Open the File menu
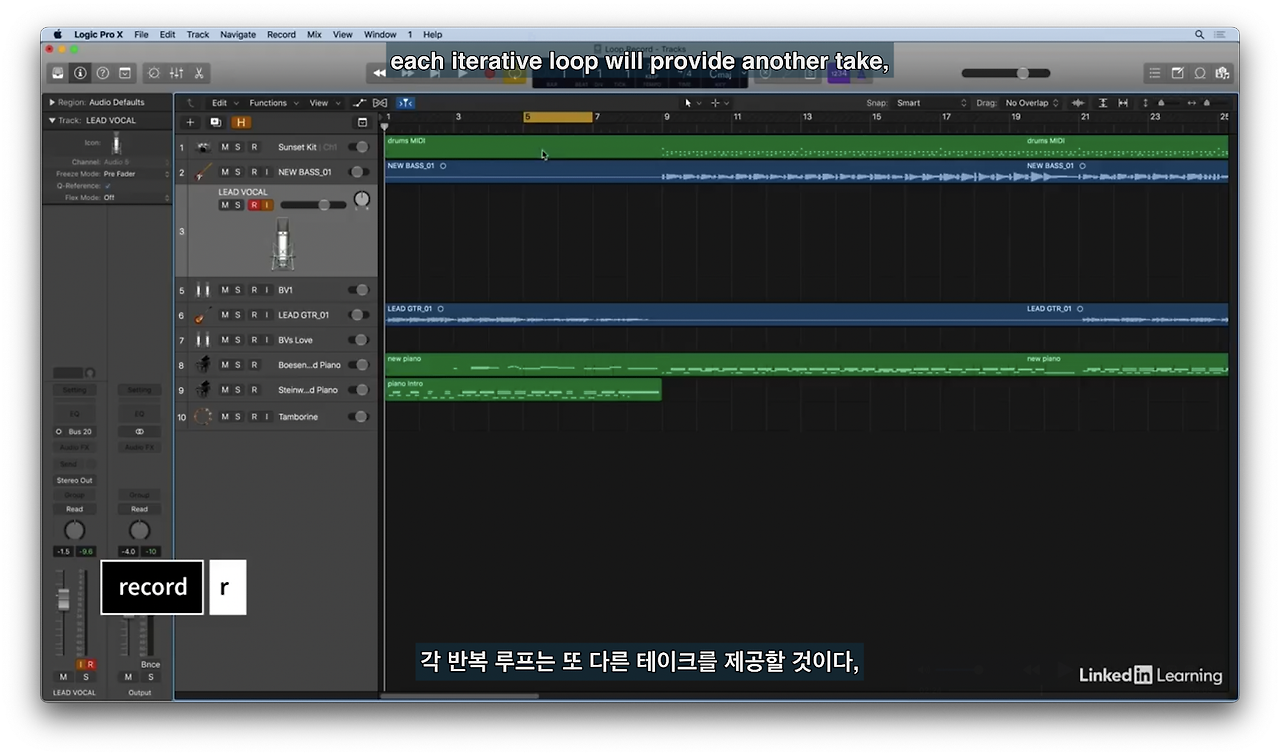Viewport: 1280px width, 756px height. (141, 34)
